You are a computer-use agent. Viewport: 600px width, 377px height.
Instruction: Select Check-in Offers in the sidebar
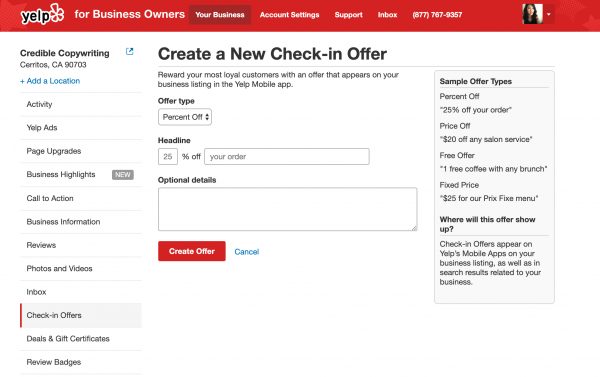coord(81,315)
